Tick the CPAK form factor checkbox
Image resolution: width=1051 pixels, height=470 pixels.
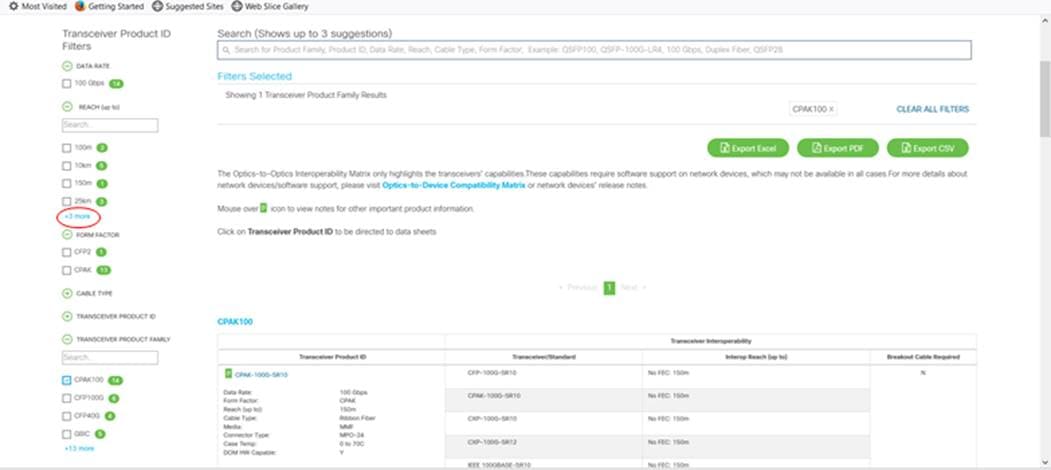click(66, 270)
